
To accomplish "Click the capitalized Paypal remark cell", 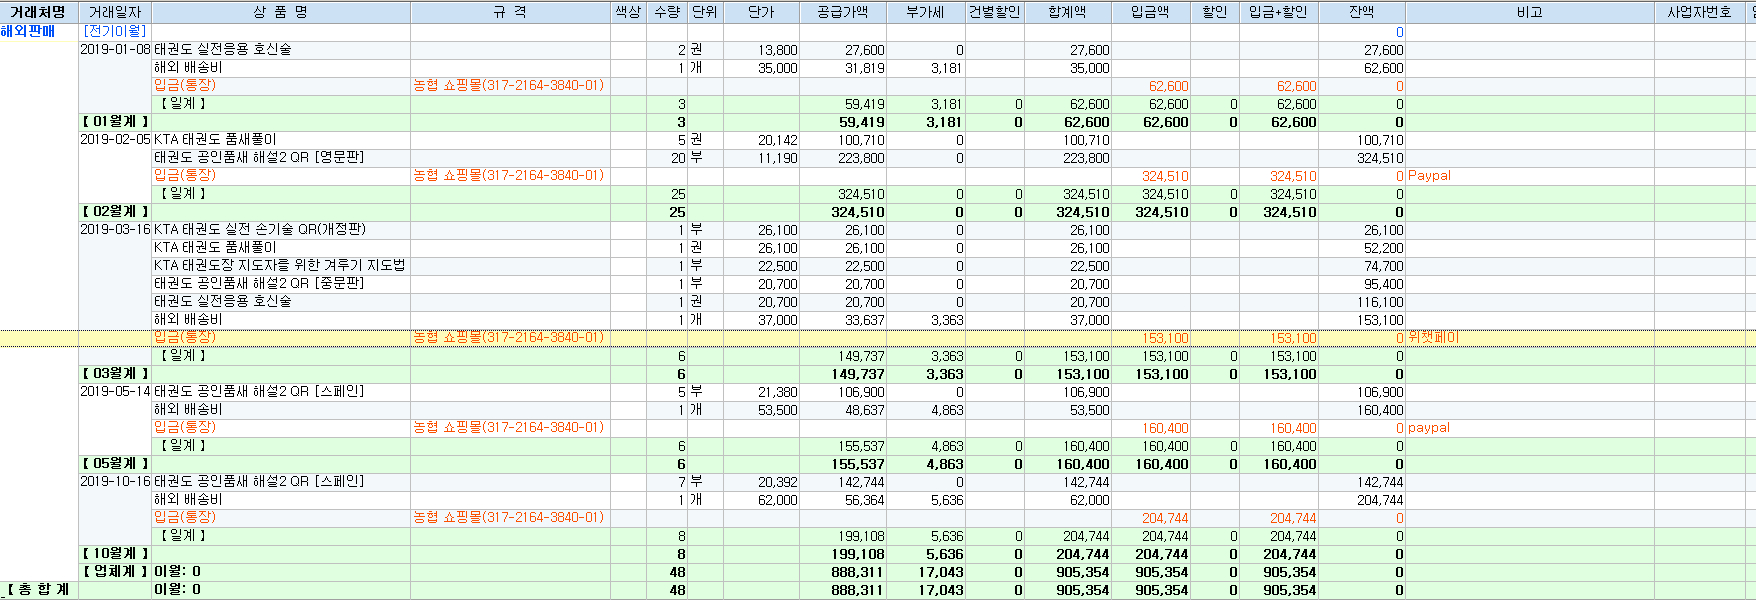I will pyautogui.click(x=1530, y=176).
